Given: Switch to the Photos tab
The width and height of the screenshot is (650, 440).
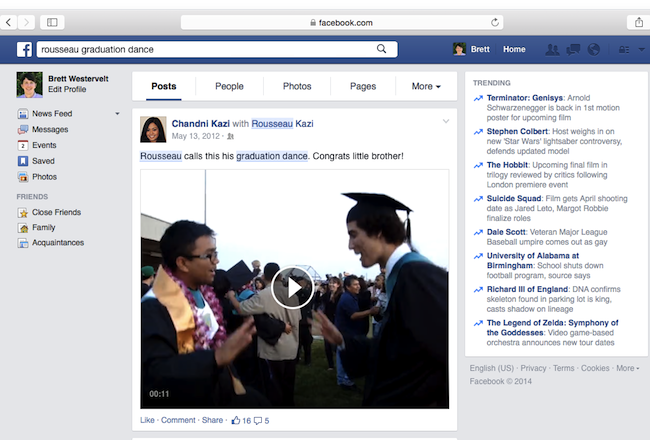Looking at the screenshot, I should tap(297, 86).
